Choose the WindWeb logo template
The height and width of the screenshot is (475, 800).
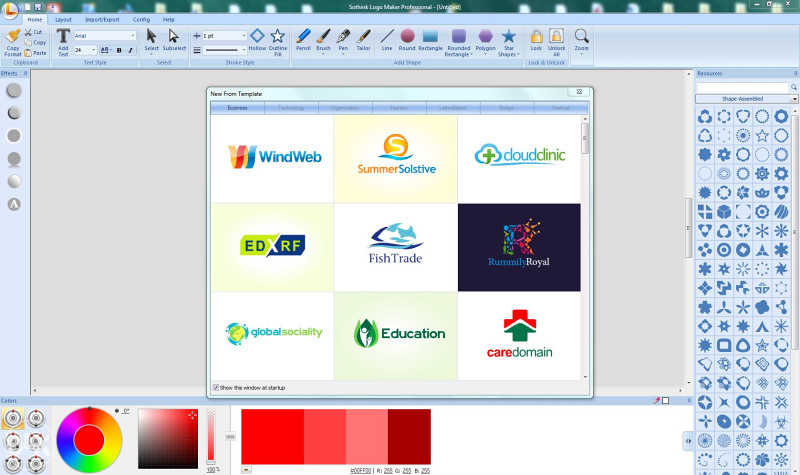pos(272,159)
